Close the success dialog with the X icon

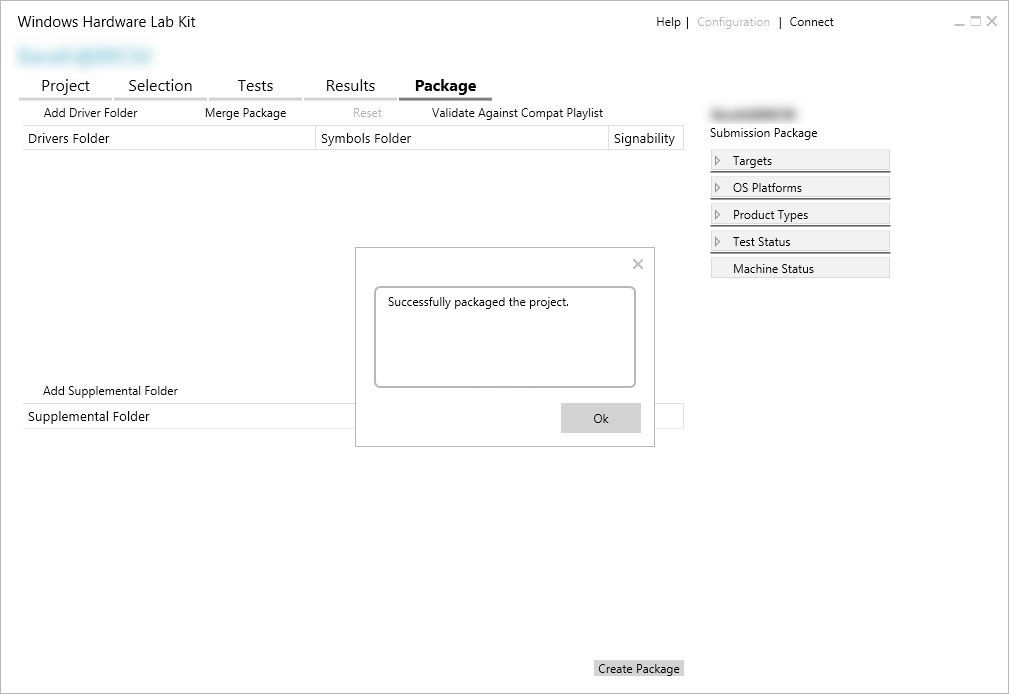click(638, 264)
